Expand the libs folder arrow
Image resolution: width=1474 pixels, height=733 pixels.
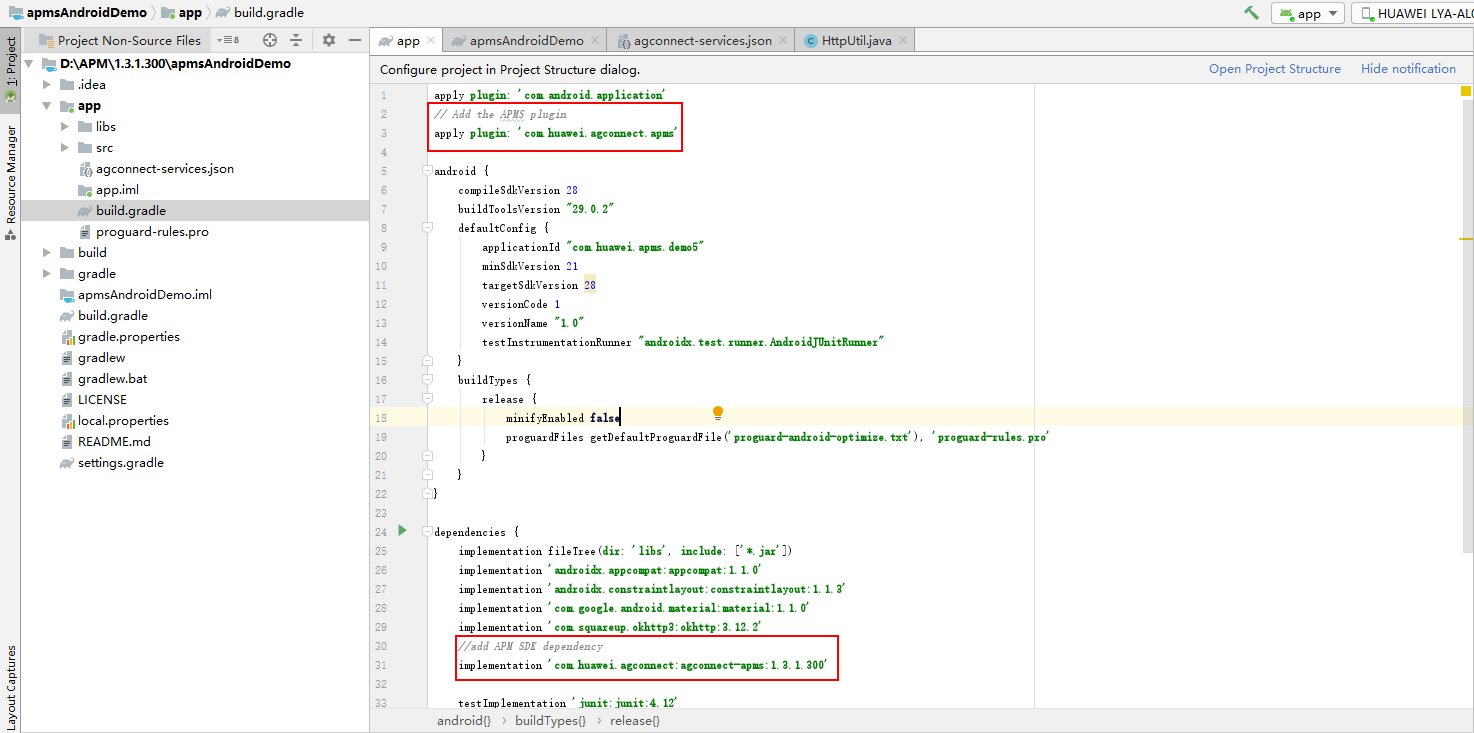tap(64, 126)
